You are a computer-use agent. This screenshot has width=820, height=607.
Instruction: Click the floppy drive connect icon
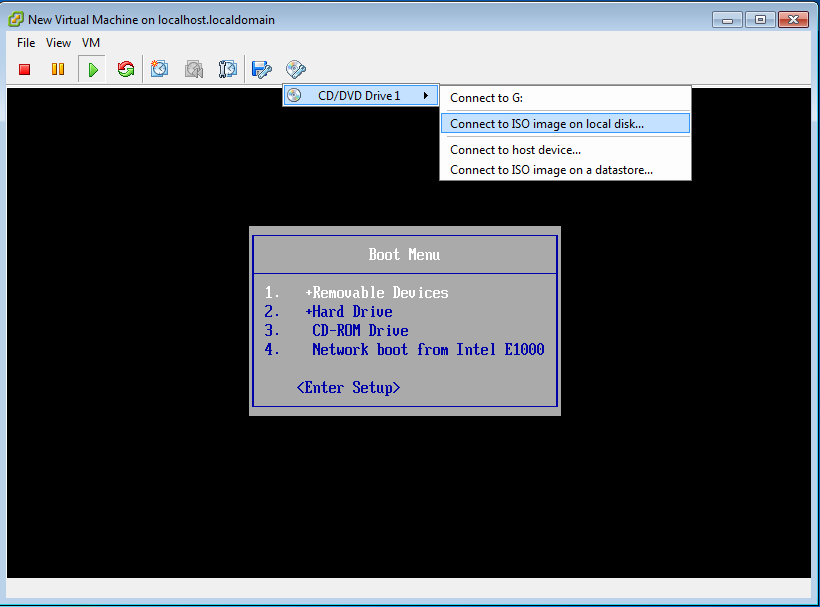point(261,69)
